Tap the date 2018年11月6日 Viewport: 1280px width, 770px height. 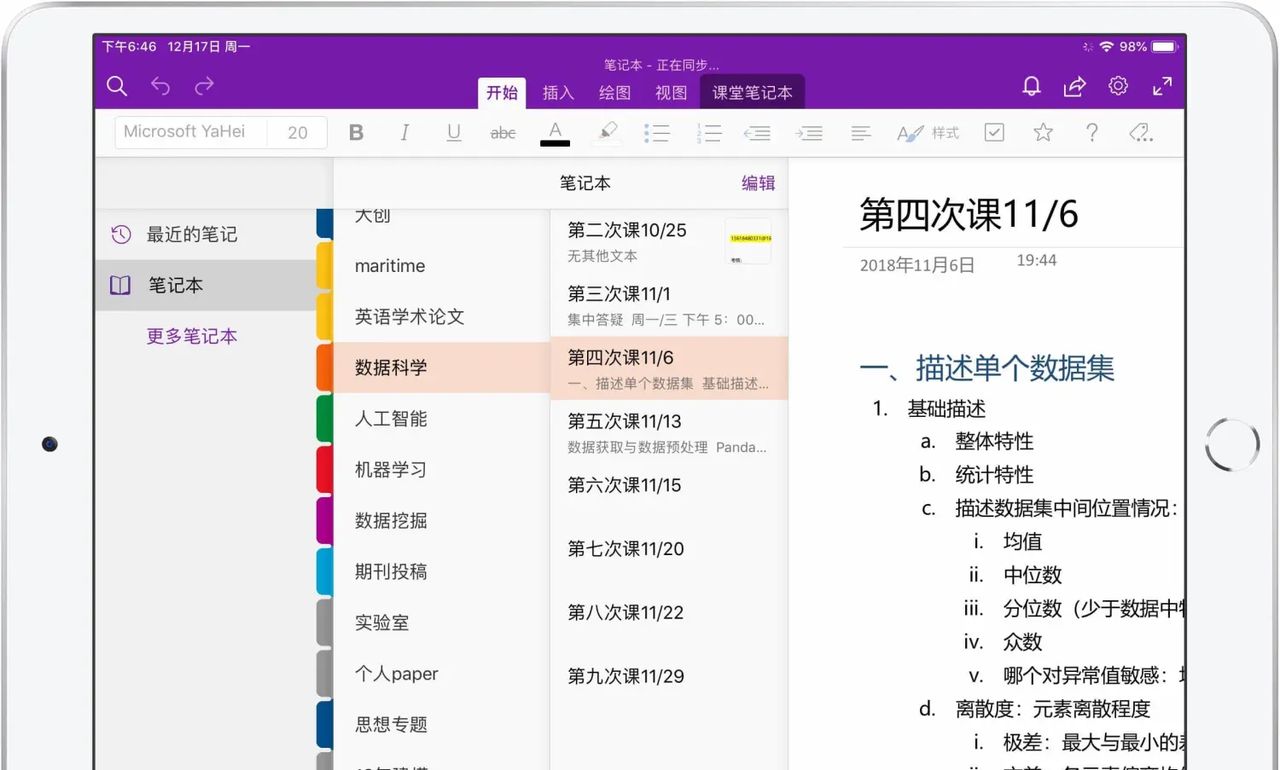tap(917, 265)
